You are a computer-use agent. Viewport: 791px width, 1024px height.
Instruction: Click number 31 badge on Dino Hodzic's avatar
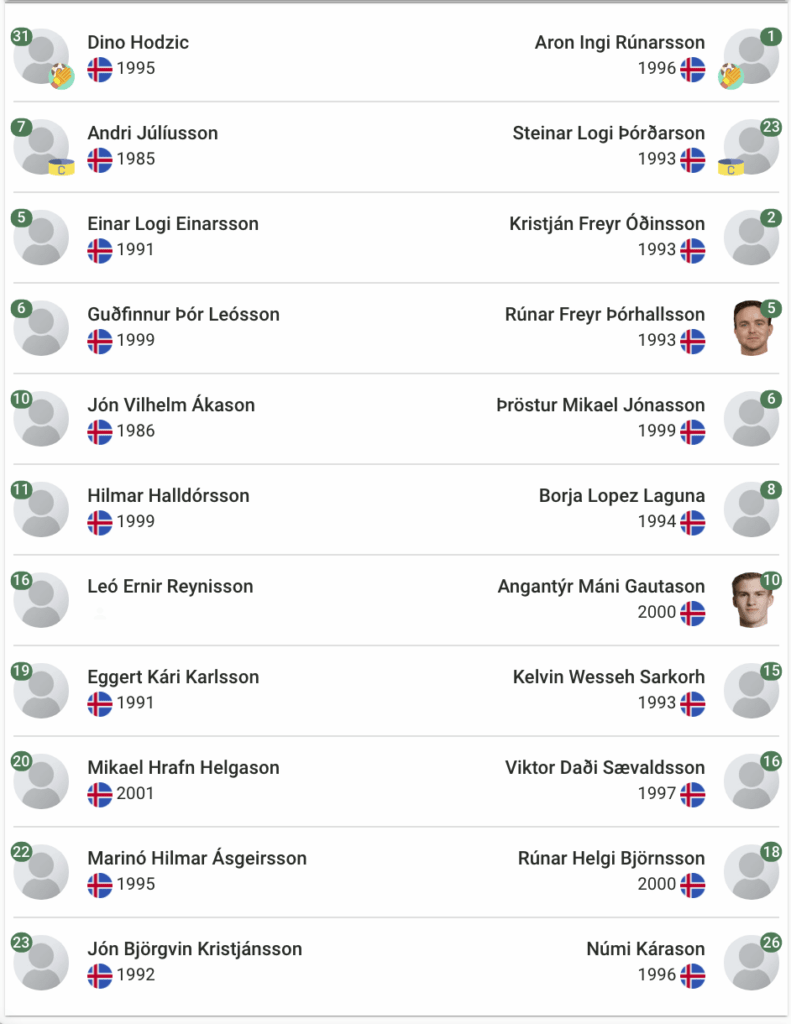[22, 37]
